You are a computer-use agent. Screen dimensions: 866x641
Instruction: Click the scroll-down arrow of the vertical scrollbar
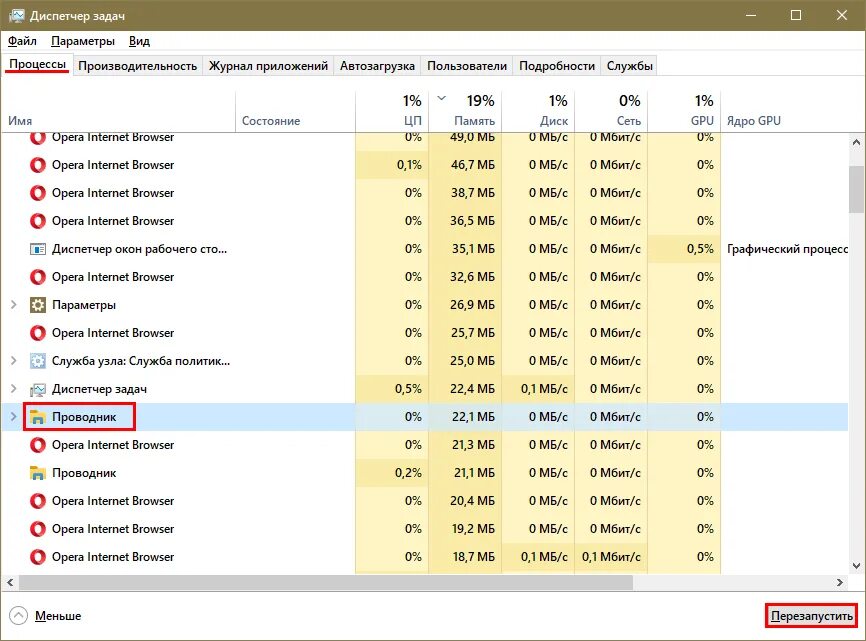tap(856, 566)
